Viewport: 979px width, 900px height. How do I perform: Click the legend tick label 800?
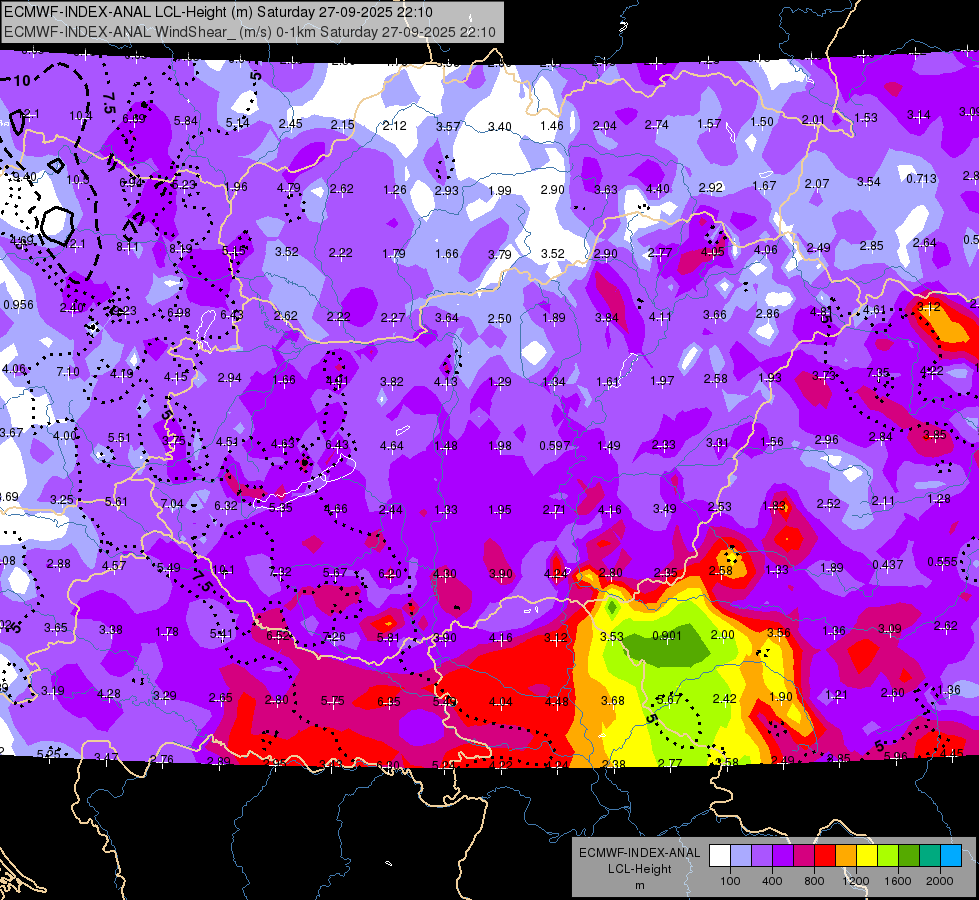click(x=814, y=881)
